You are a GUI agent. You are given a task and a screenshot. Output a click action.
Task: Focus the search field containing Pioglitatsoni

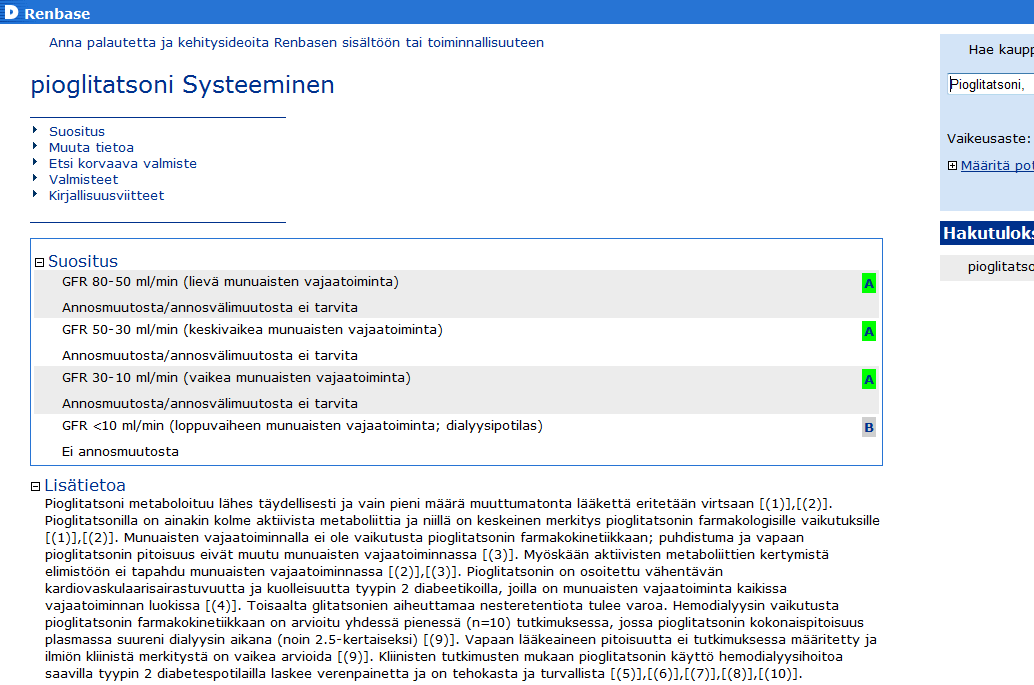[990, 84]
